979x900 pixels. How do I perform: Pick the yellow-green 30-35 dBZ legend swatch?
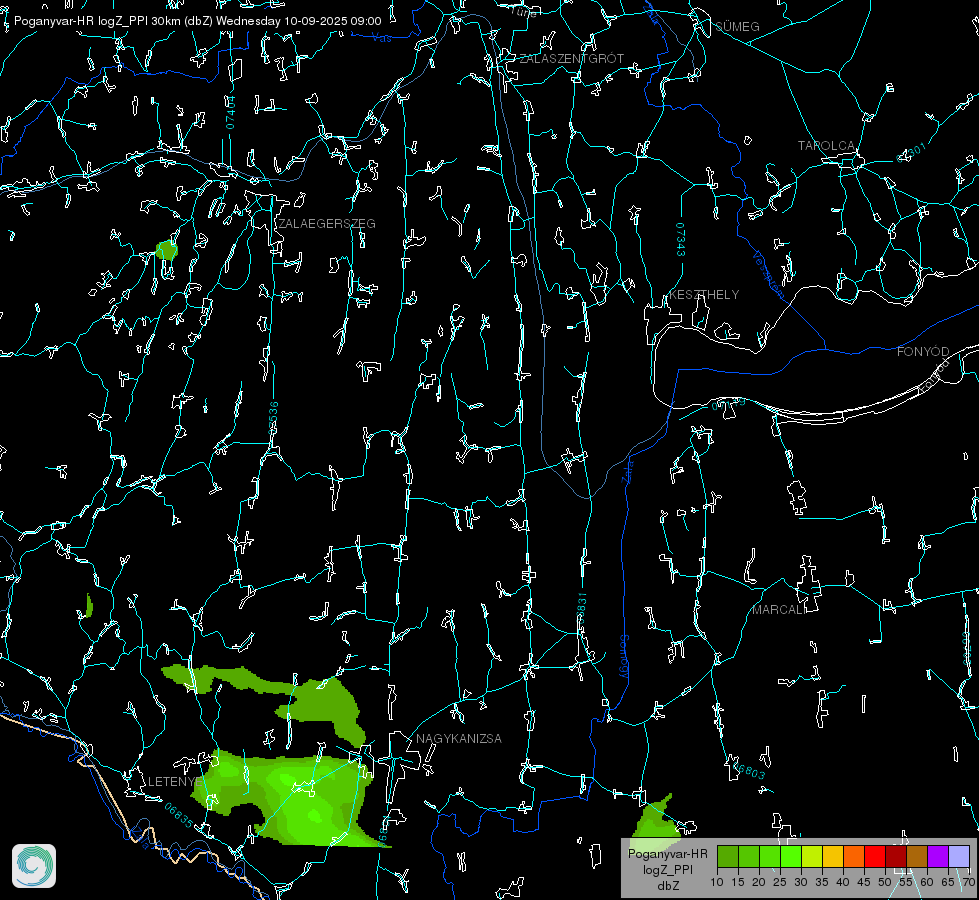coord(812,856)
